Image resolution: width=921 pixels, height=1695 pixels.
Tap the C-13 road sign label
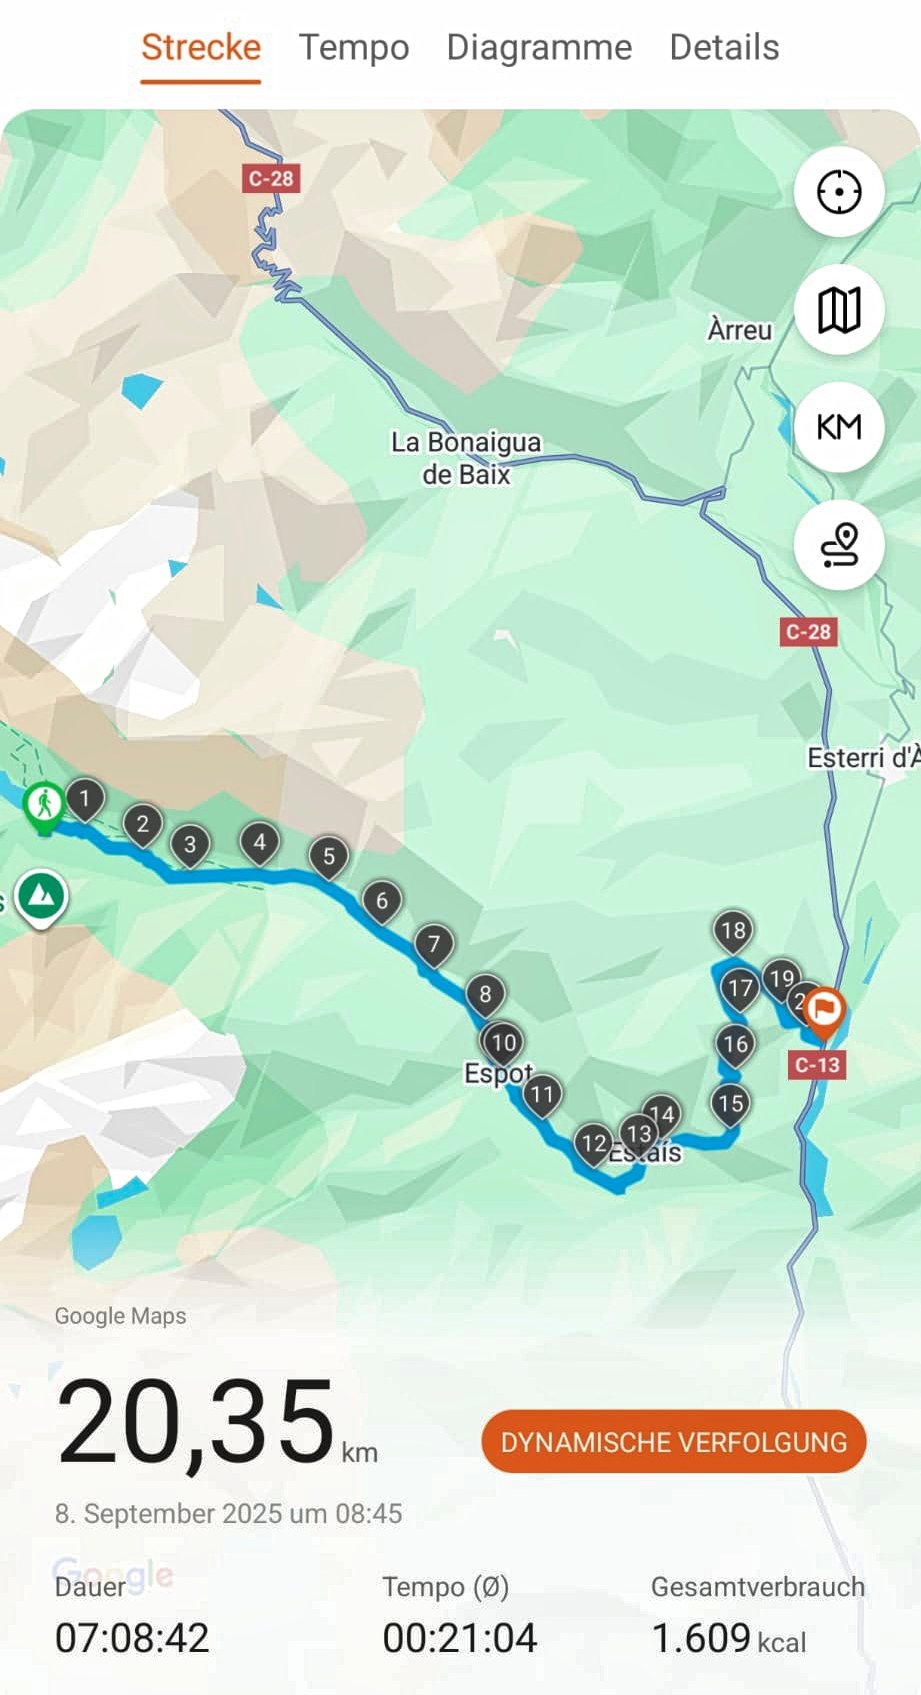(817, 1065)
